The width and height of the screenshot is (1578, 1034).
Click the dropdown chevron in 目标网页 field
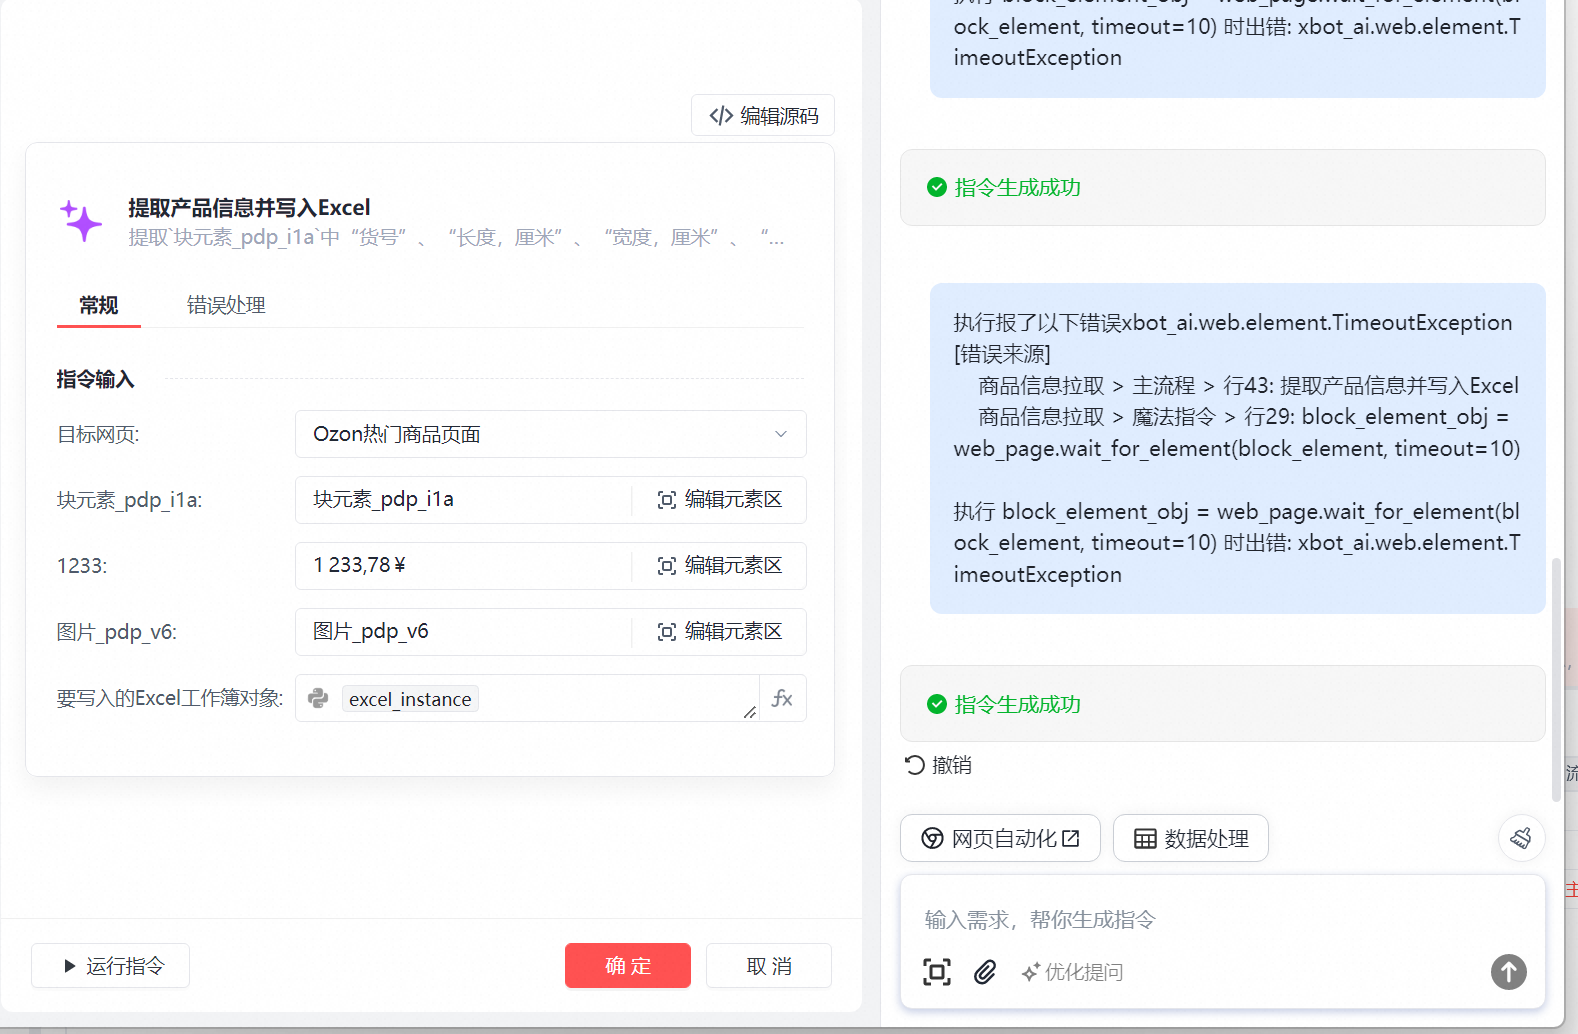click(781, 434)
